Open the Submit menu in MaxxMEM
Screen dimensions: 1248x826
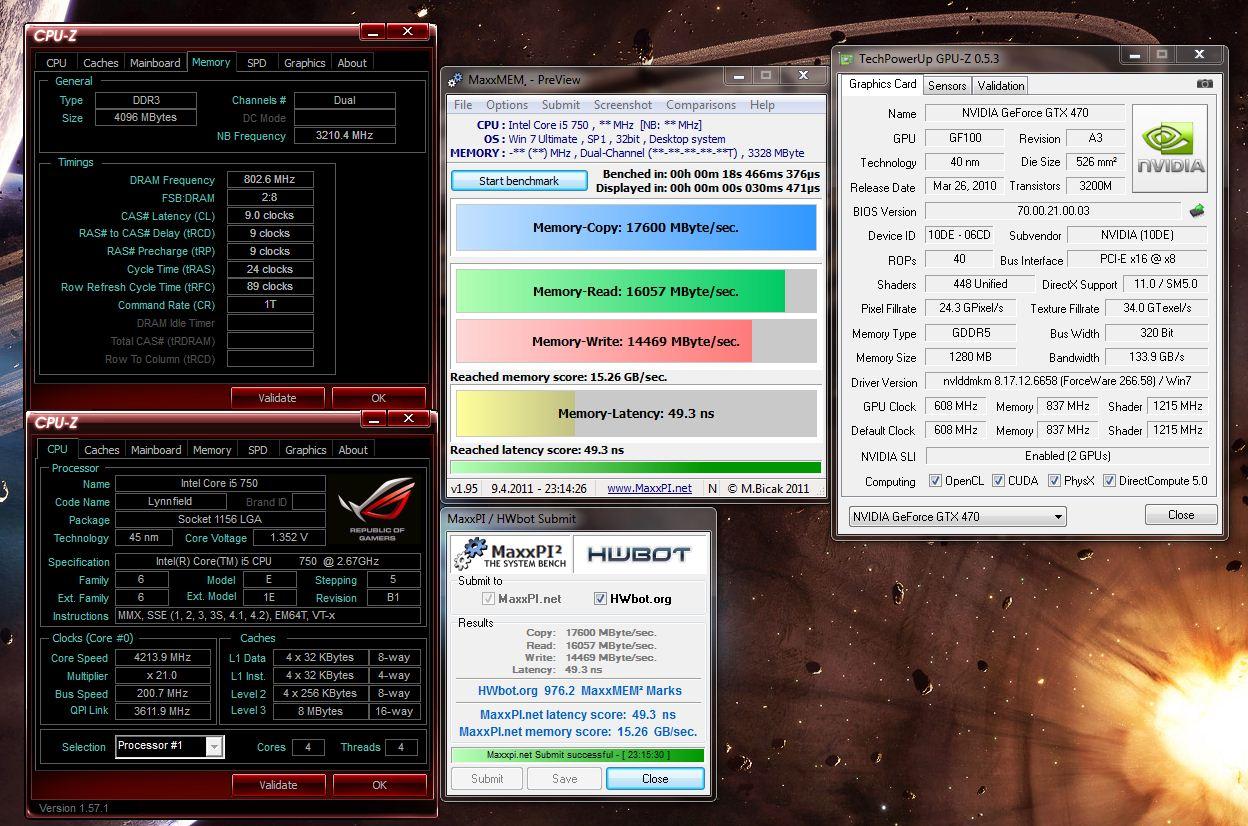tap(561, 105)
